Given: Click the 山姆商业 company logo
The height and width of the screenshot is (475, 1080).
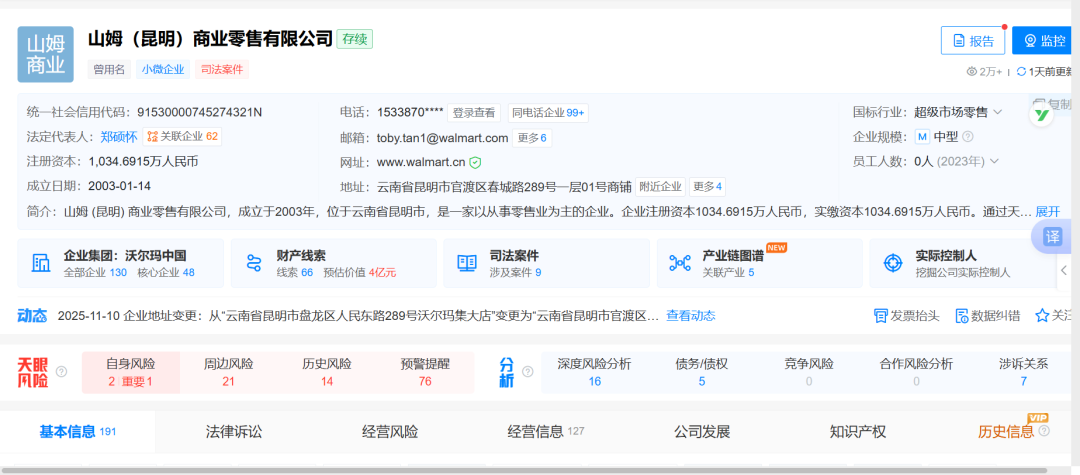Looking at the screenshot, I should pyautogui.click(x=45, y=54).
